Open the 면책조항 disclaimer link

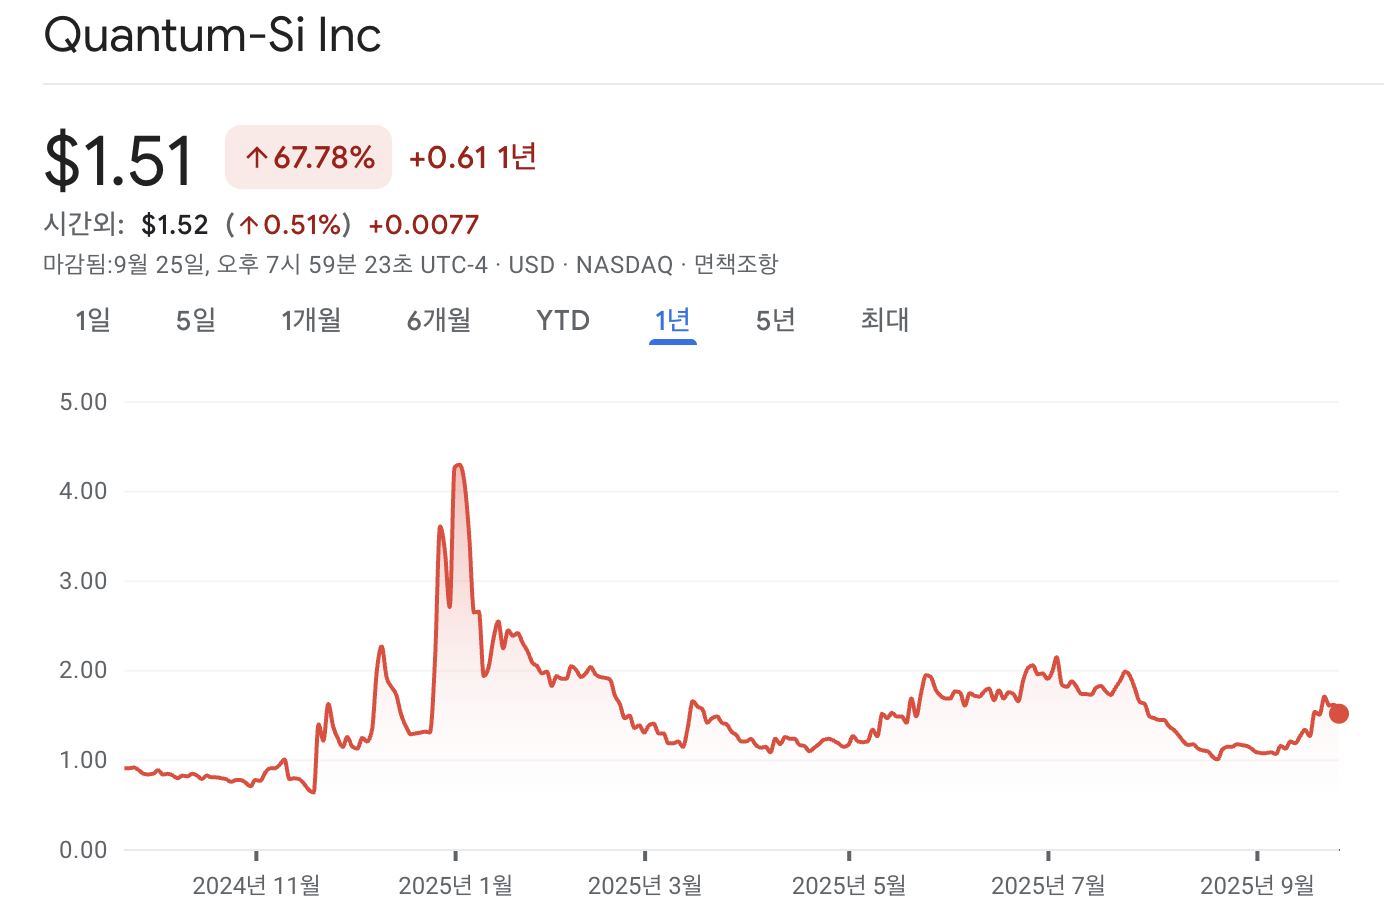737,264
